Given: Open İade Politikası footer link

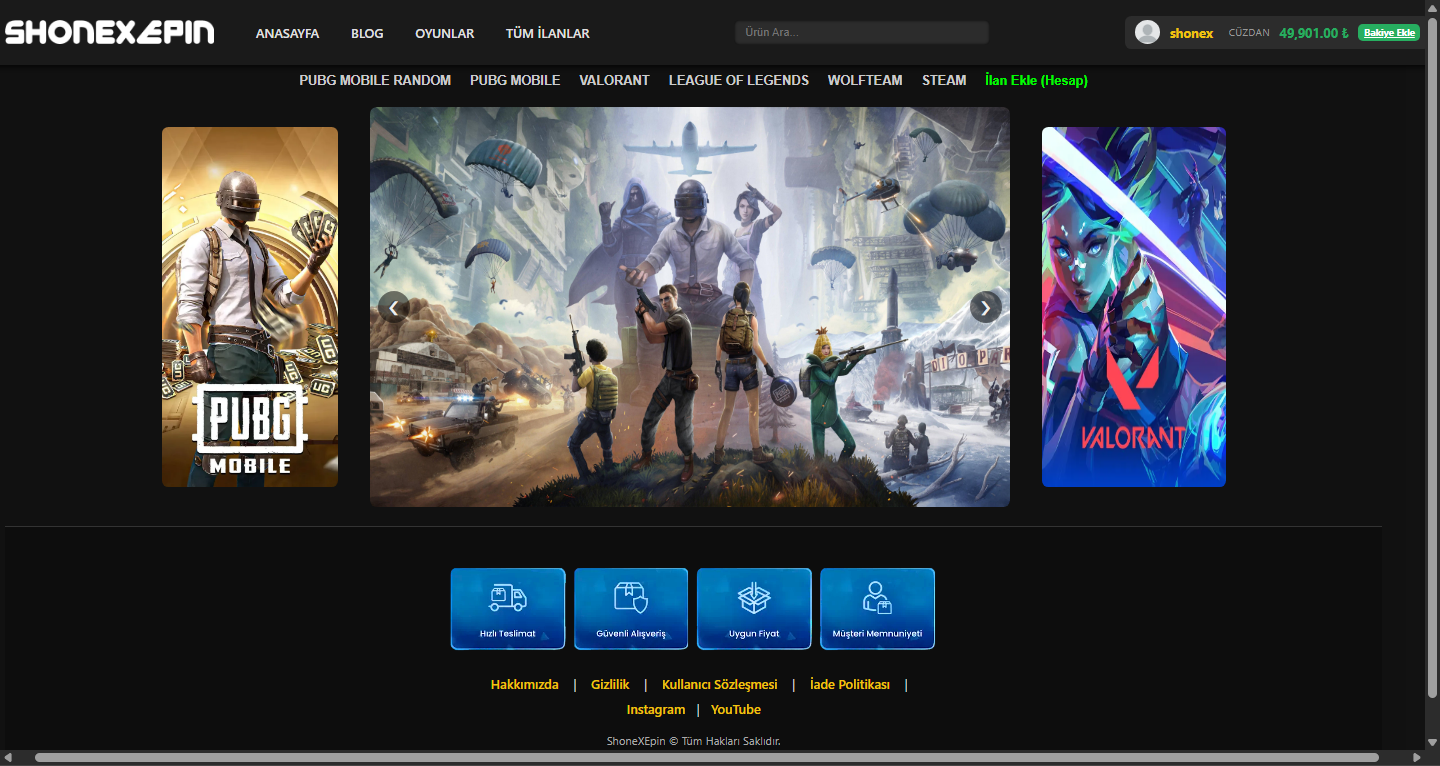Looking at the screenshot, I should [x=850, y=685].
